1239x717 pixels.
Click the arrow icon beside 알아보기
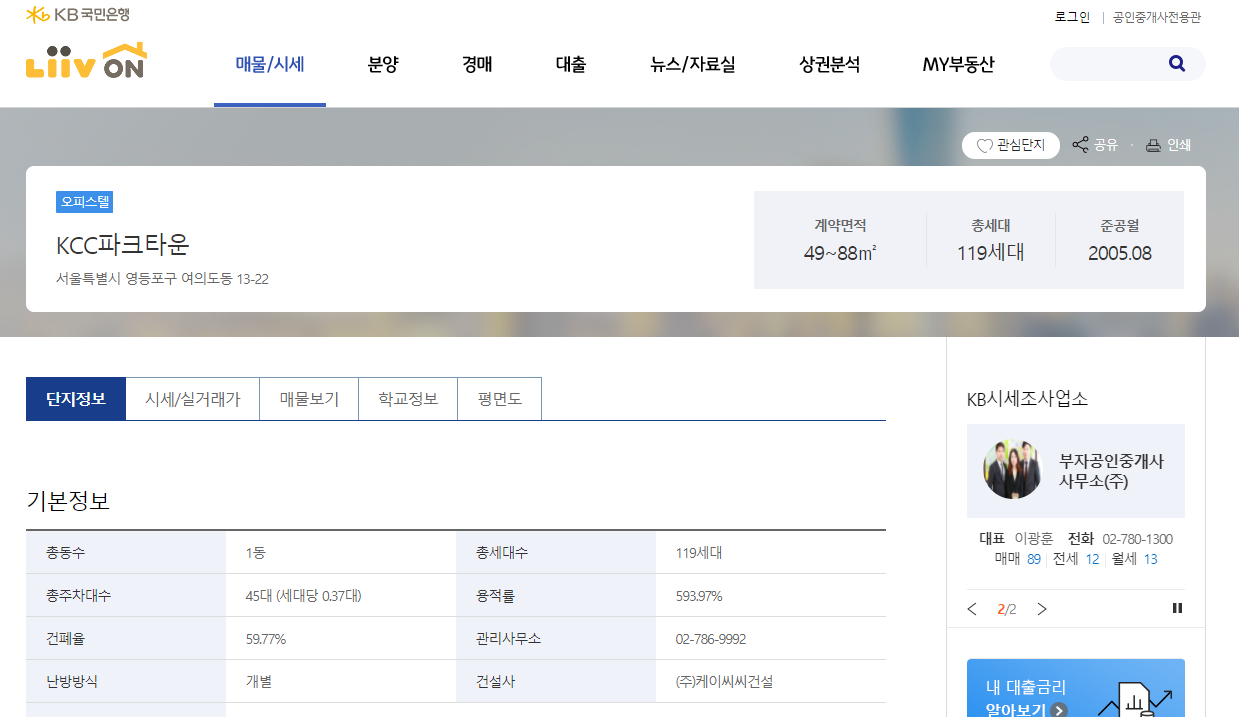click(x=1059, y=711)
